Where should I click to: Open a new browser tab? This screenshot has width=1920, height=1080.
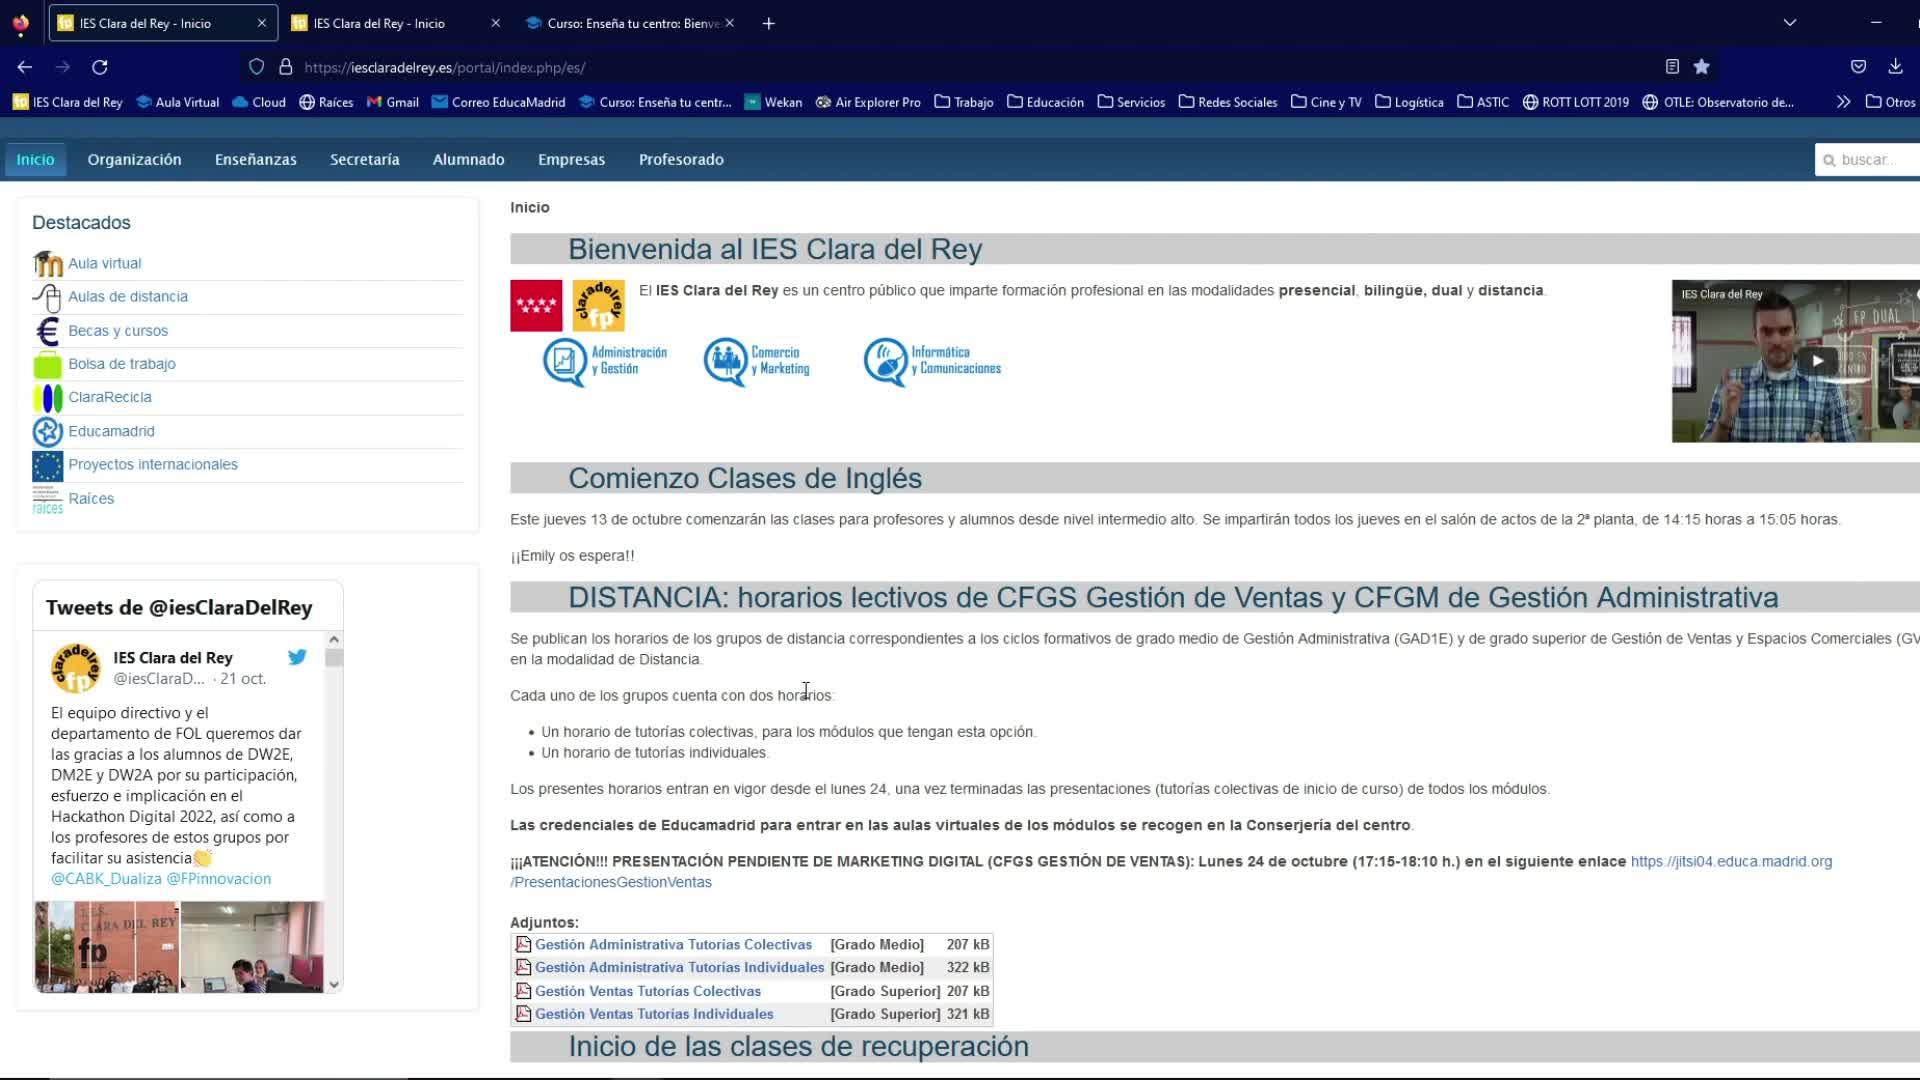click(768, 23)
